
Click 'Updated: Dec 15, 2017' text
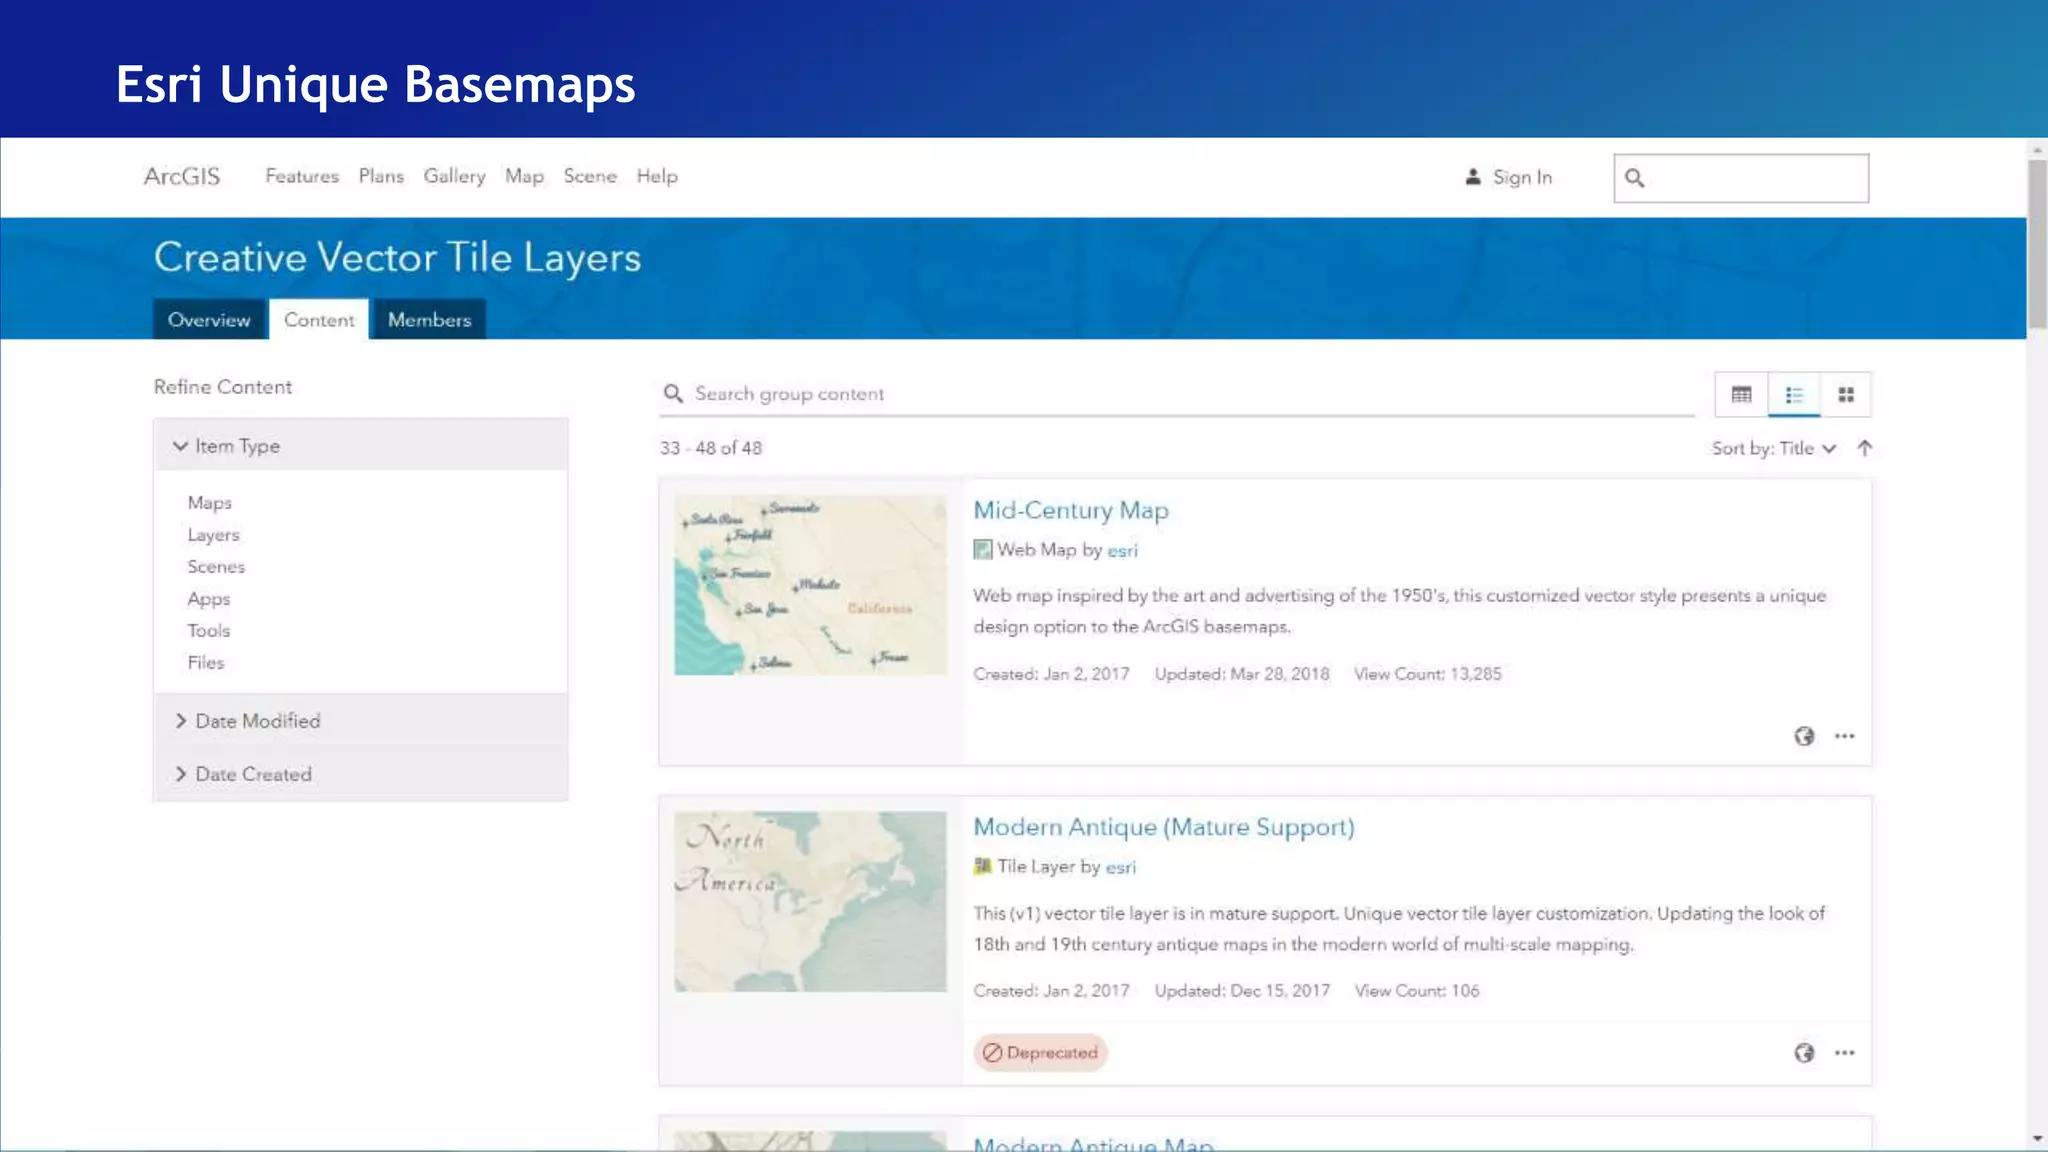pyautogui.click(x=1242, y=991)
